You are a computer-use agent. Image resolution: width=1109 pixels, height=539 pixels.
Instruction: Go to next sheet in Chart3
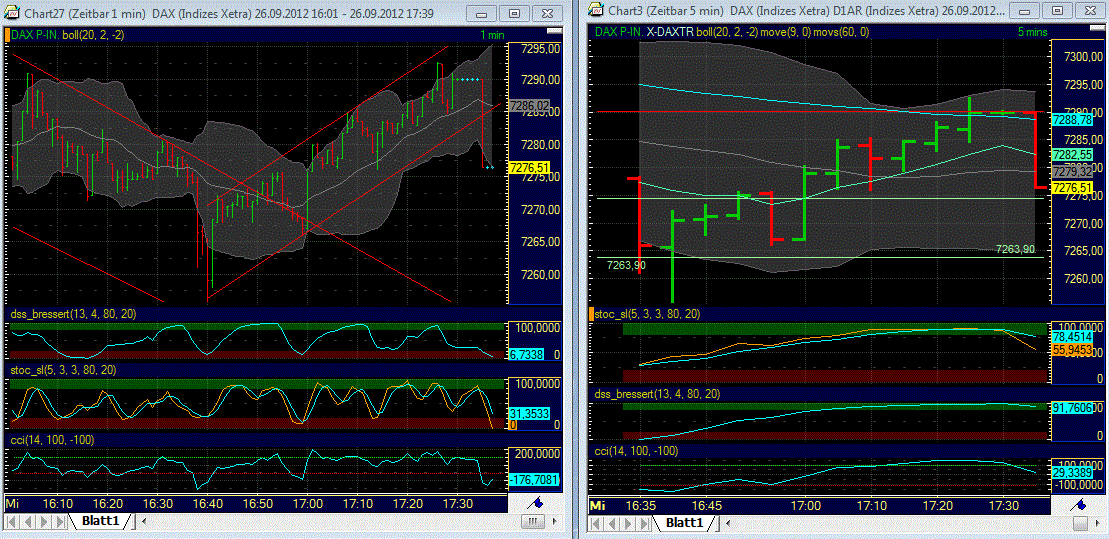[628, 523]
